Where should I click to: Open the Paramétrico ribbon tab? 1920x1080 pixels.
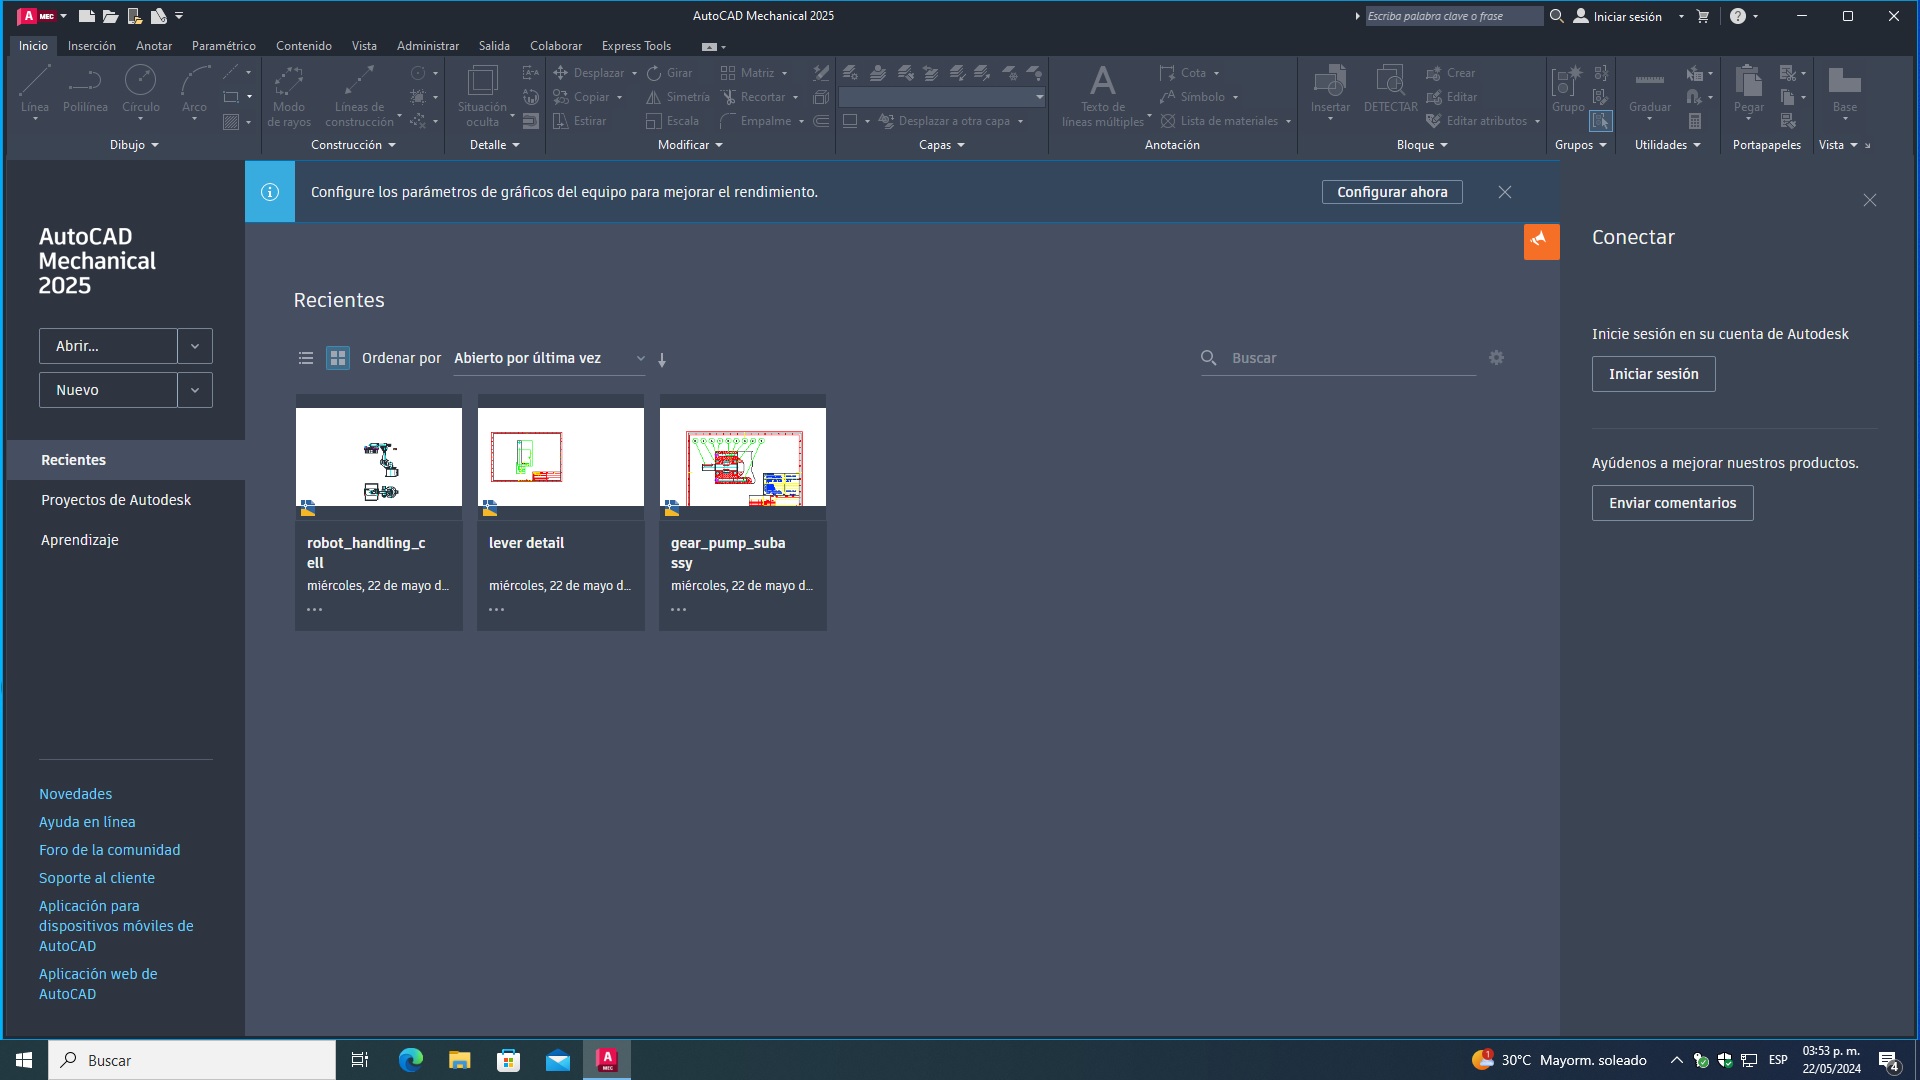pos(224,46)
